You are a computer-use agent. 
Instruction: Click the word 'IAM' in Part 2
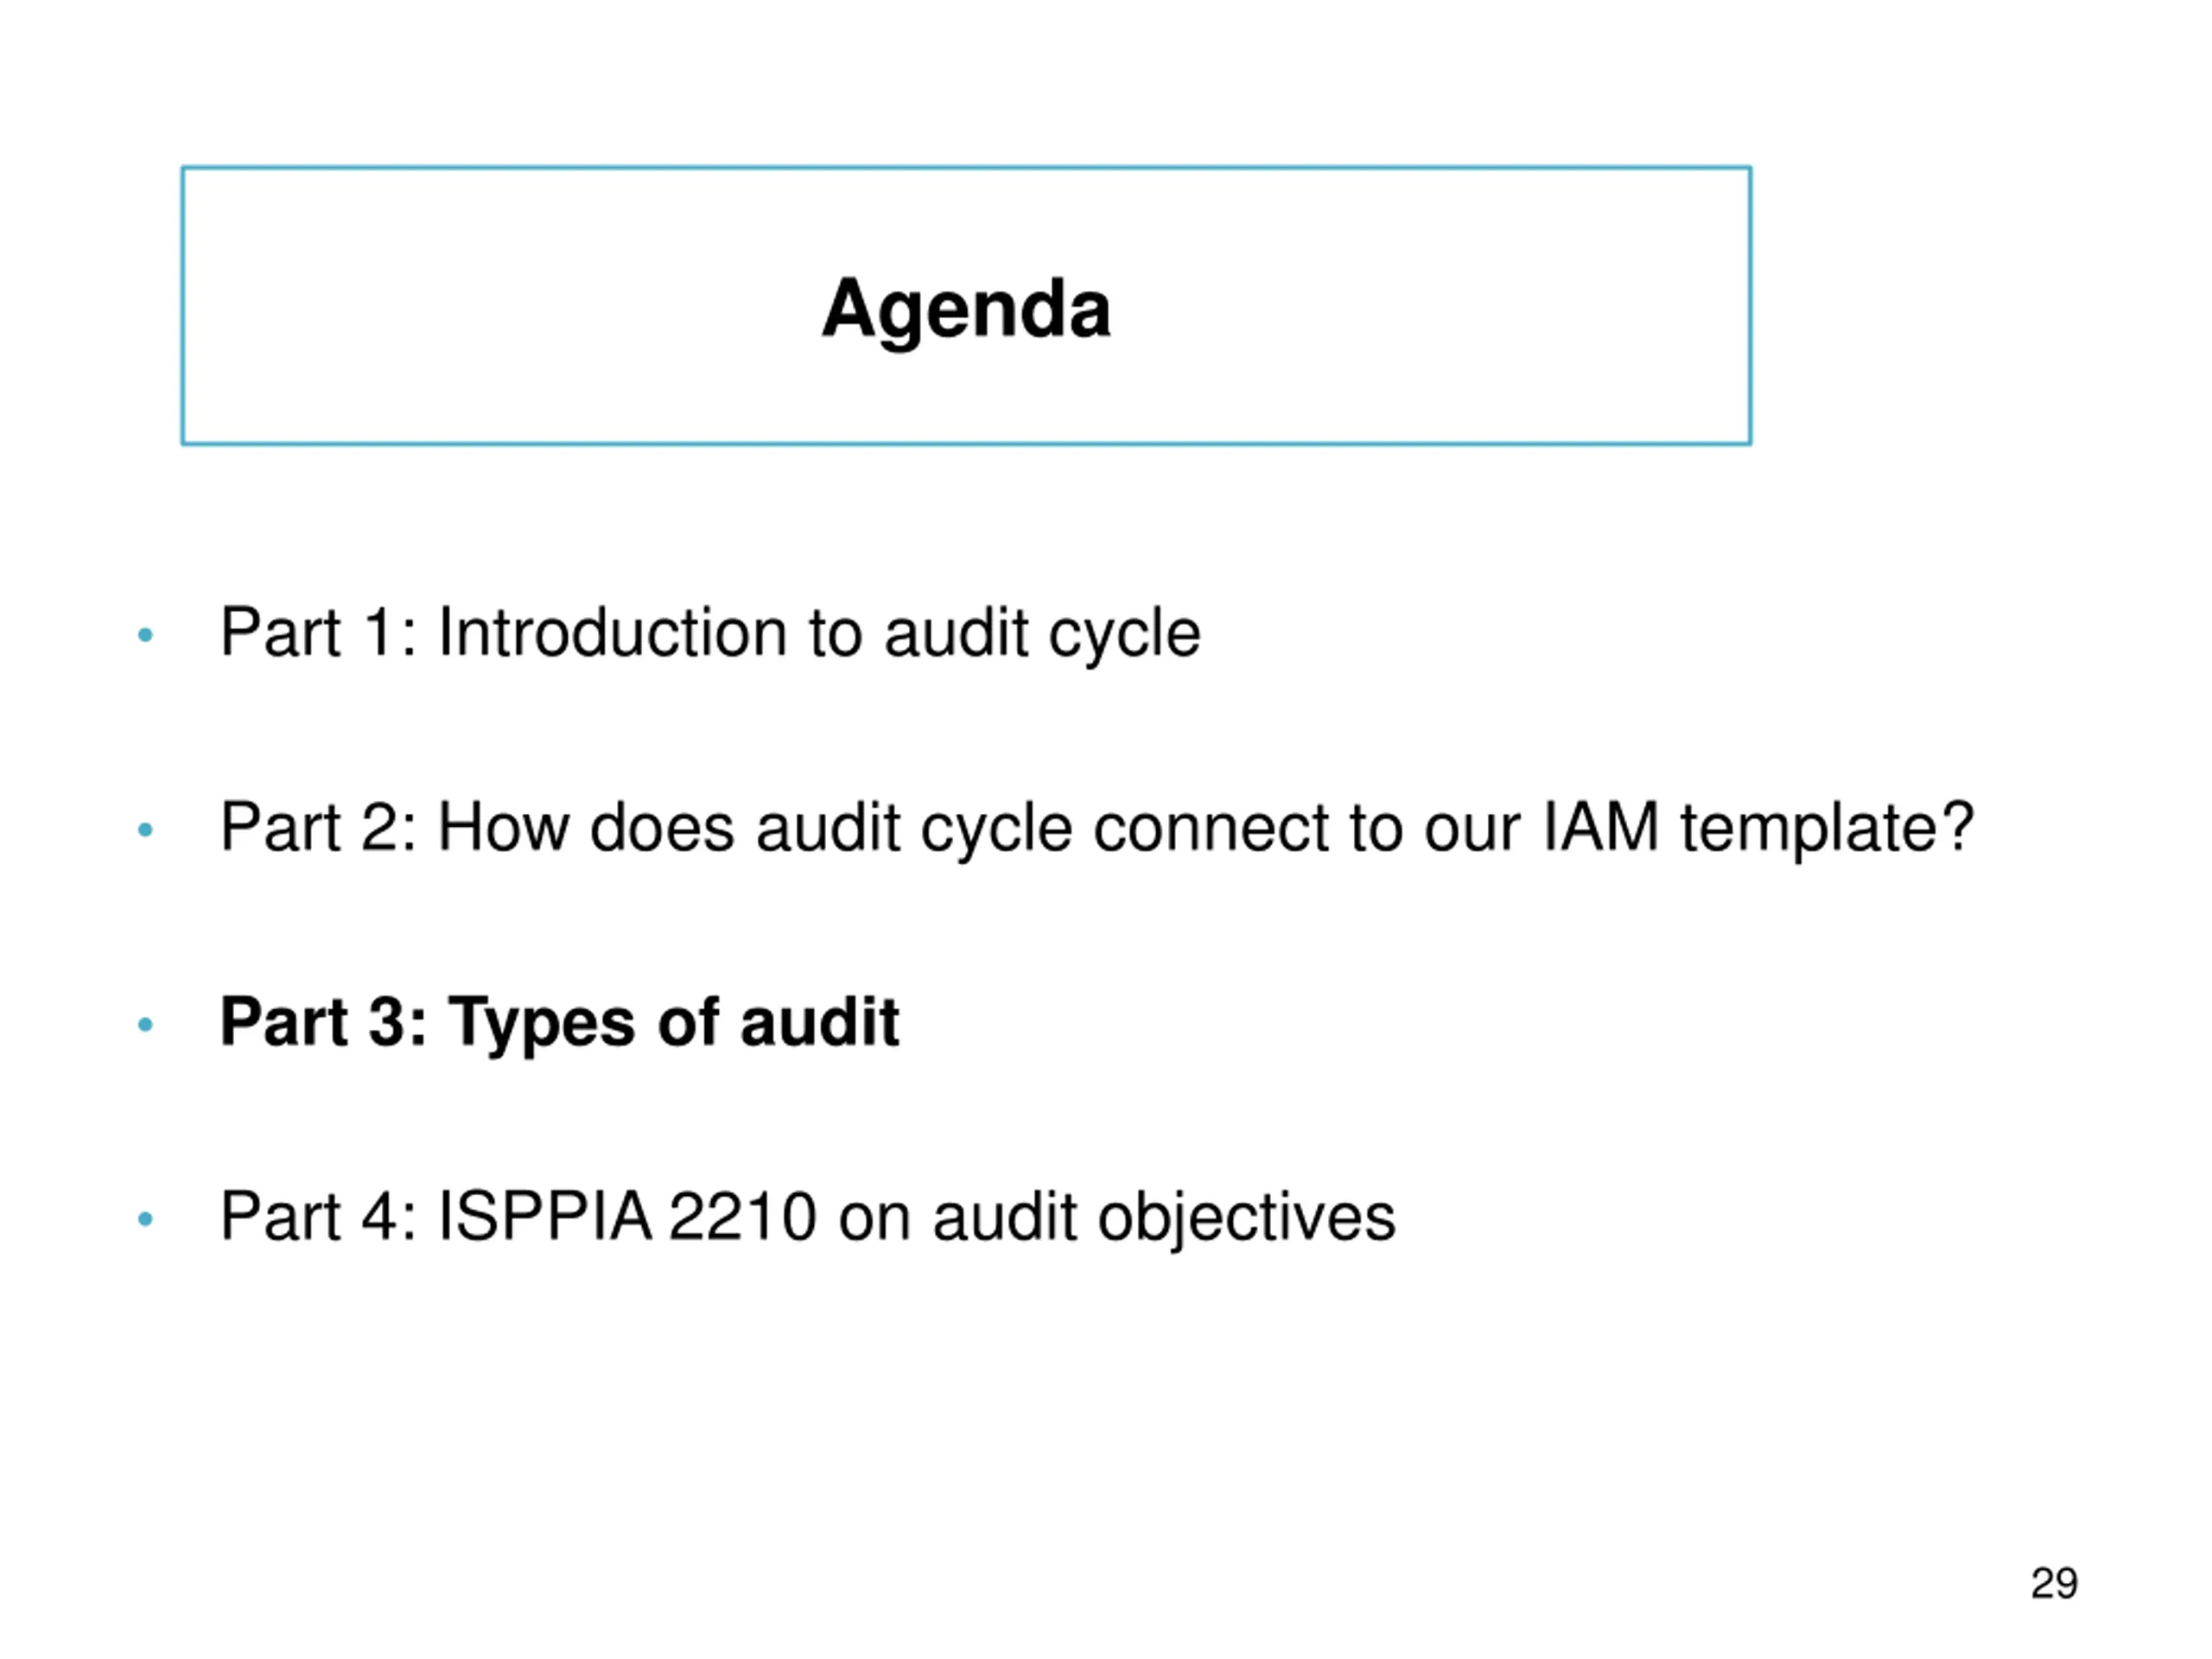point(1601,827)
